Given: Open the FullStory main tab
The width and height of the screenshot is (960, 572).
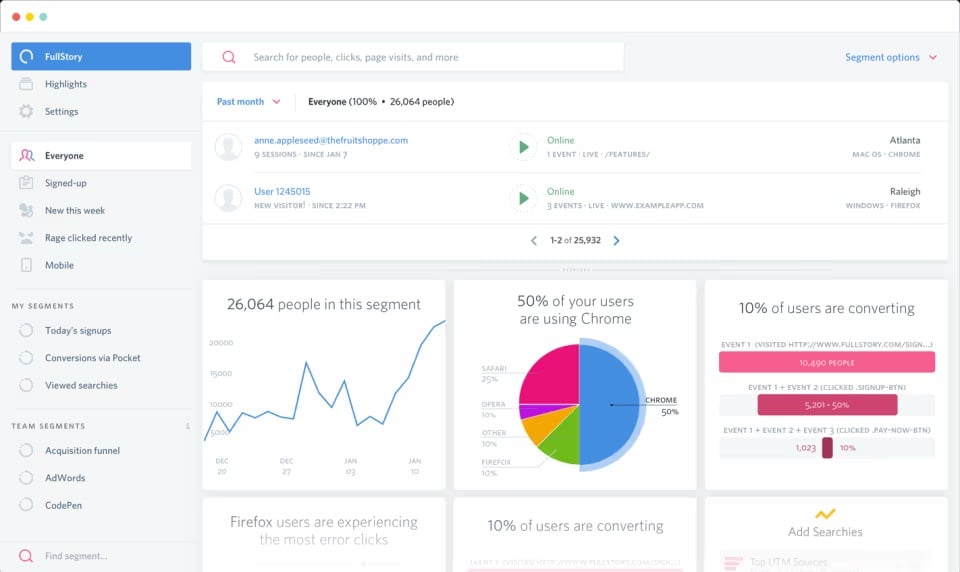Looking at the screenshot, I should [x=101, y=56].
